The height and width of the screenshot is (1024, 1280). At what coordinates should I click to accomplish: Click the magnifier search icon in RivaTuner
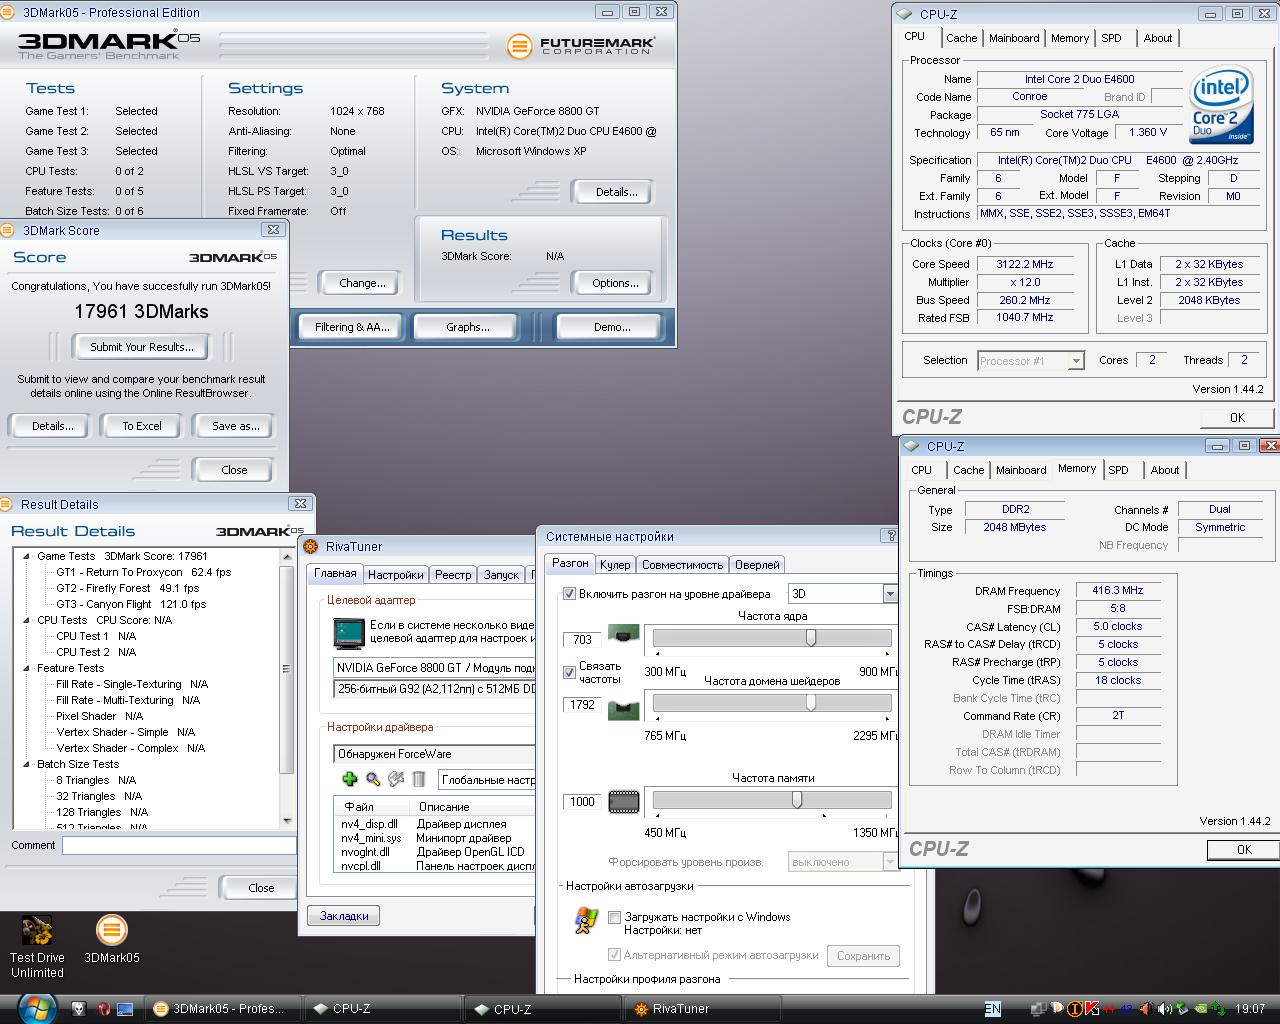click(x=373, y=779)
